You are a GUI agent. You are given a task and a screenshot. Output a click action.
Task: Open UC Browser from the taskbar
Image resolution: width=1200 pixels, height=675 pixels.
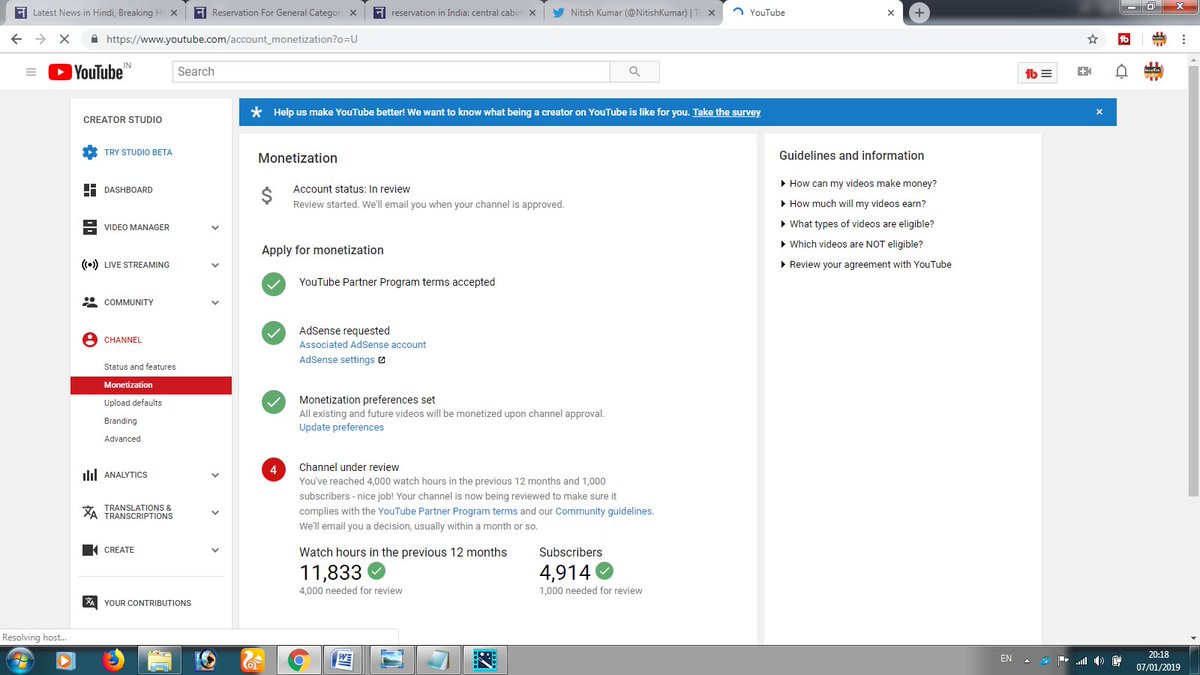[253, 660]
